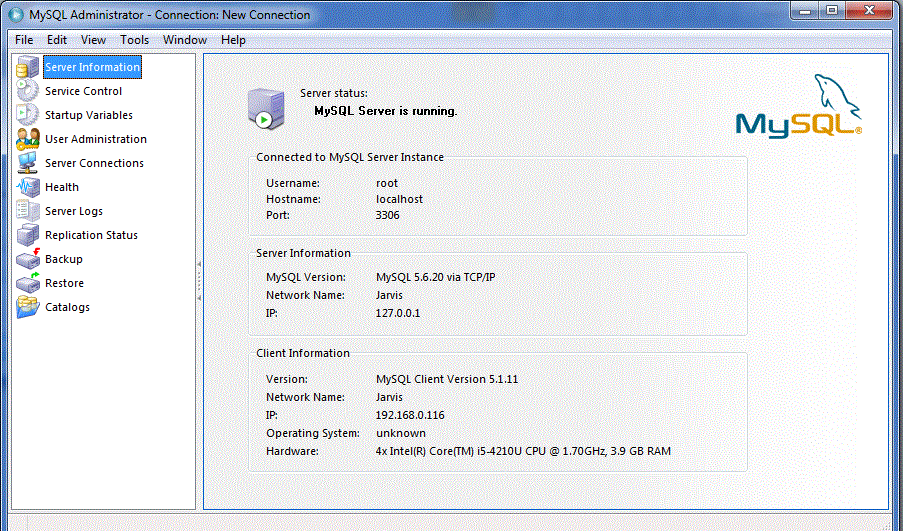Click the 'Connected to MySQL Server Instance' heading
This screenshot has height=531, width=903.
(350, 157)
